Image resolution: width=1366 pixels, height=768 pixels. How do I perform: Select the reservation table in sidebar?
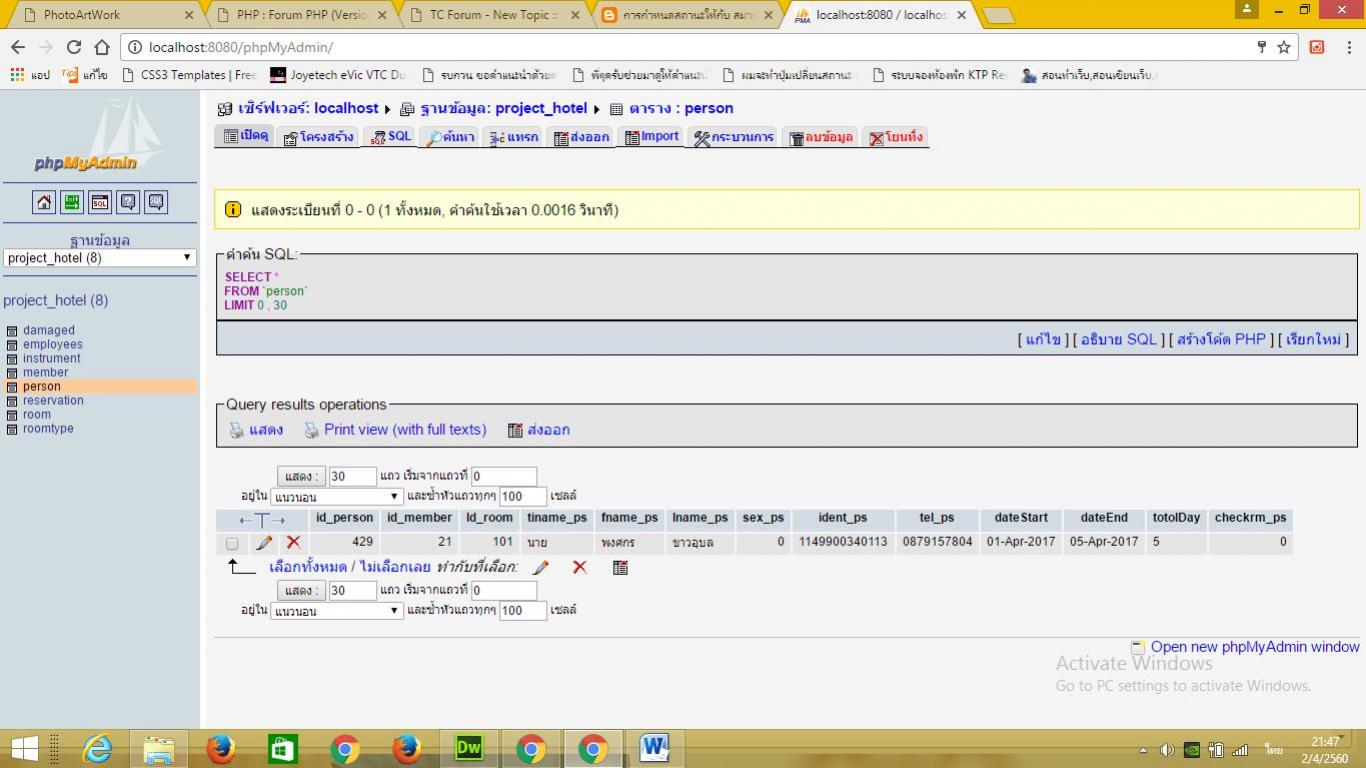pos(53,400)
